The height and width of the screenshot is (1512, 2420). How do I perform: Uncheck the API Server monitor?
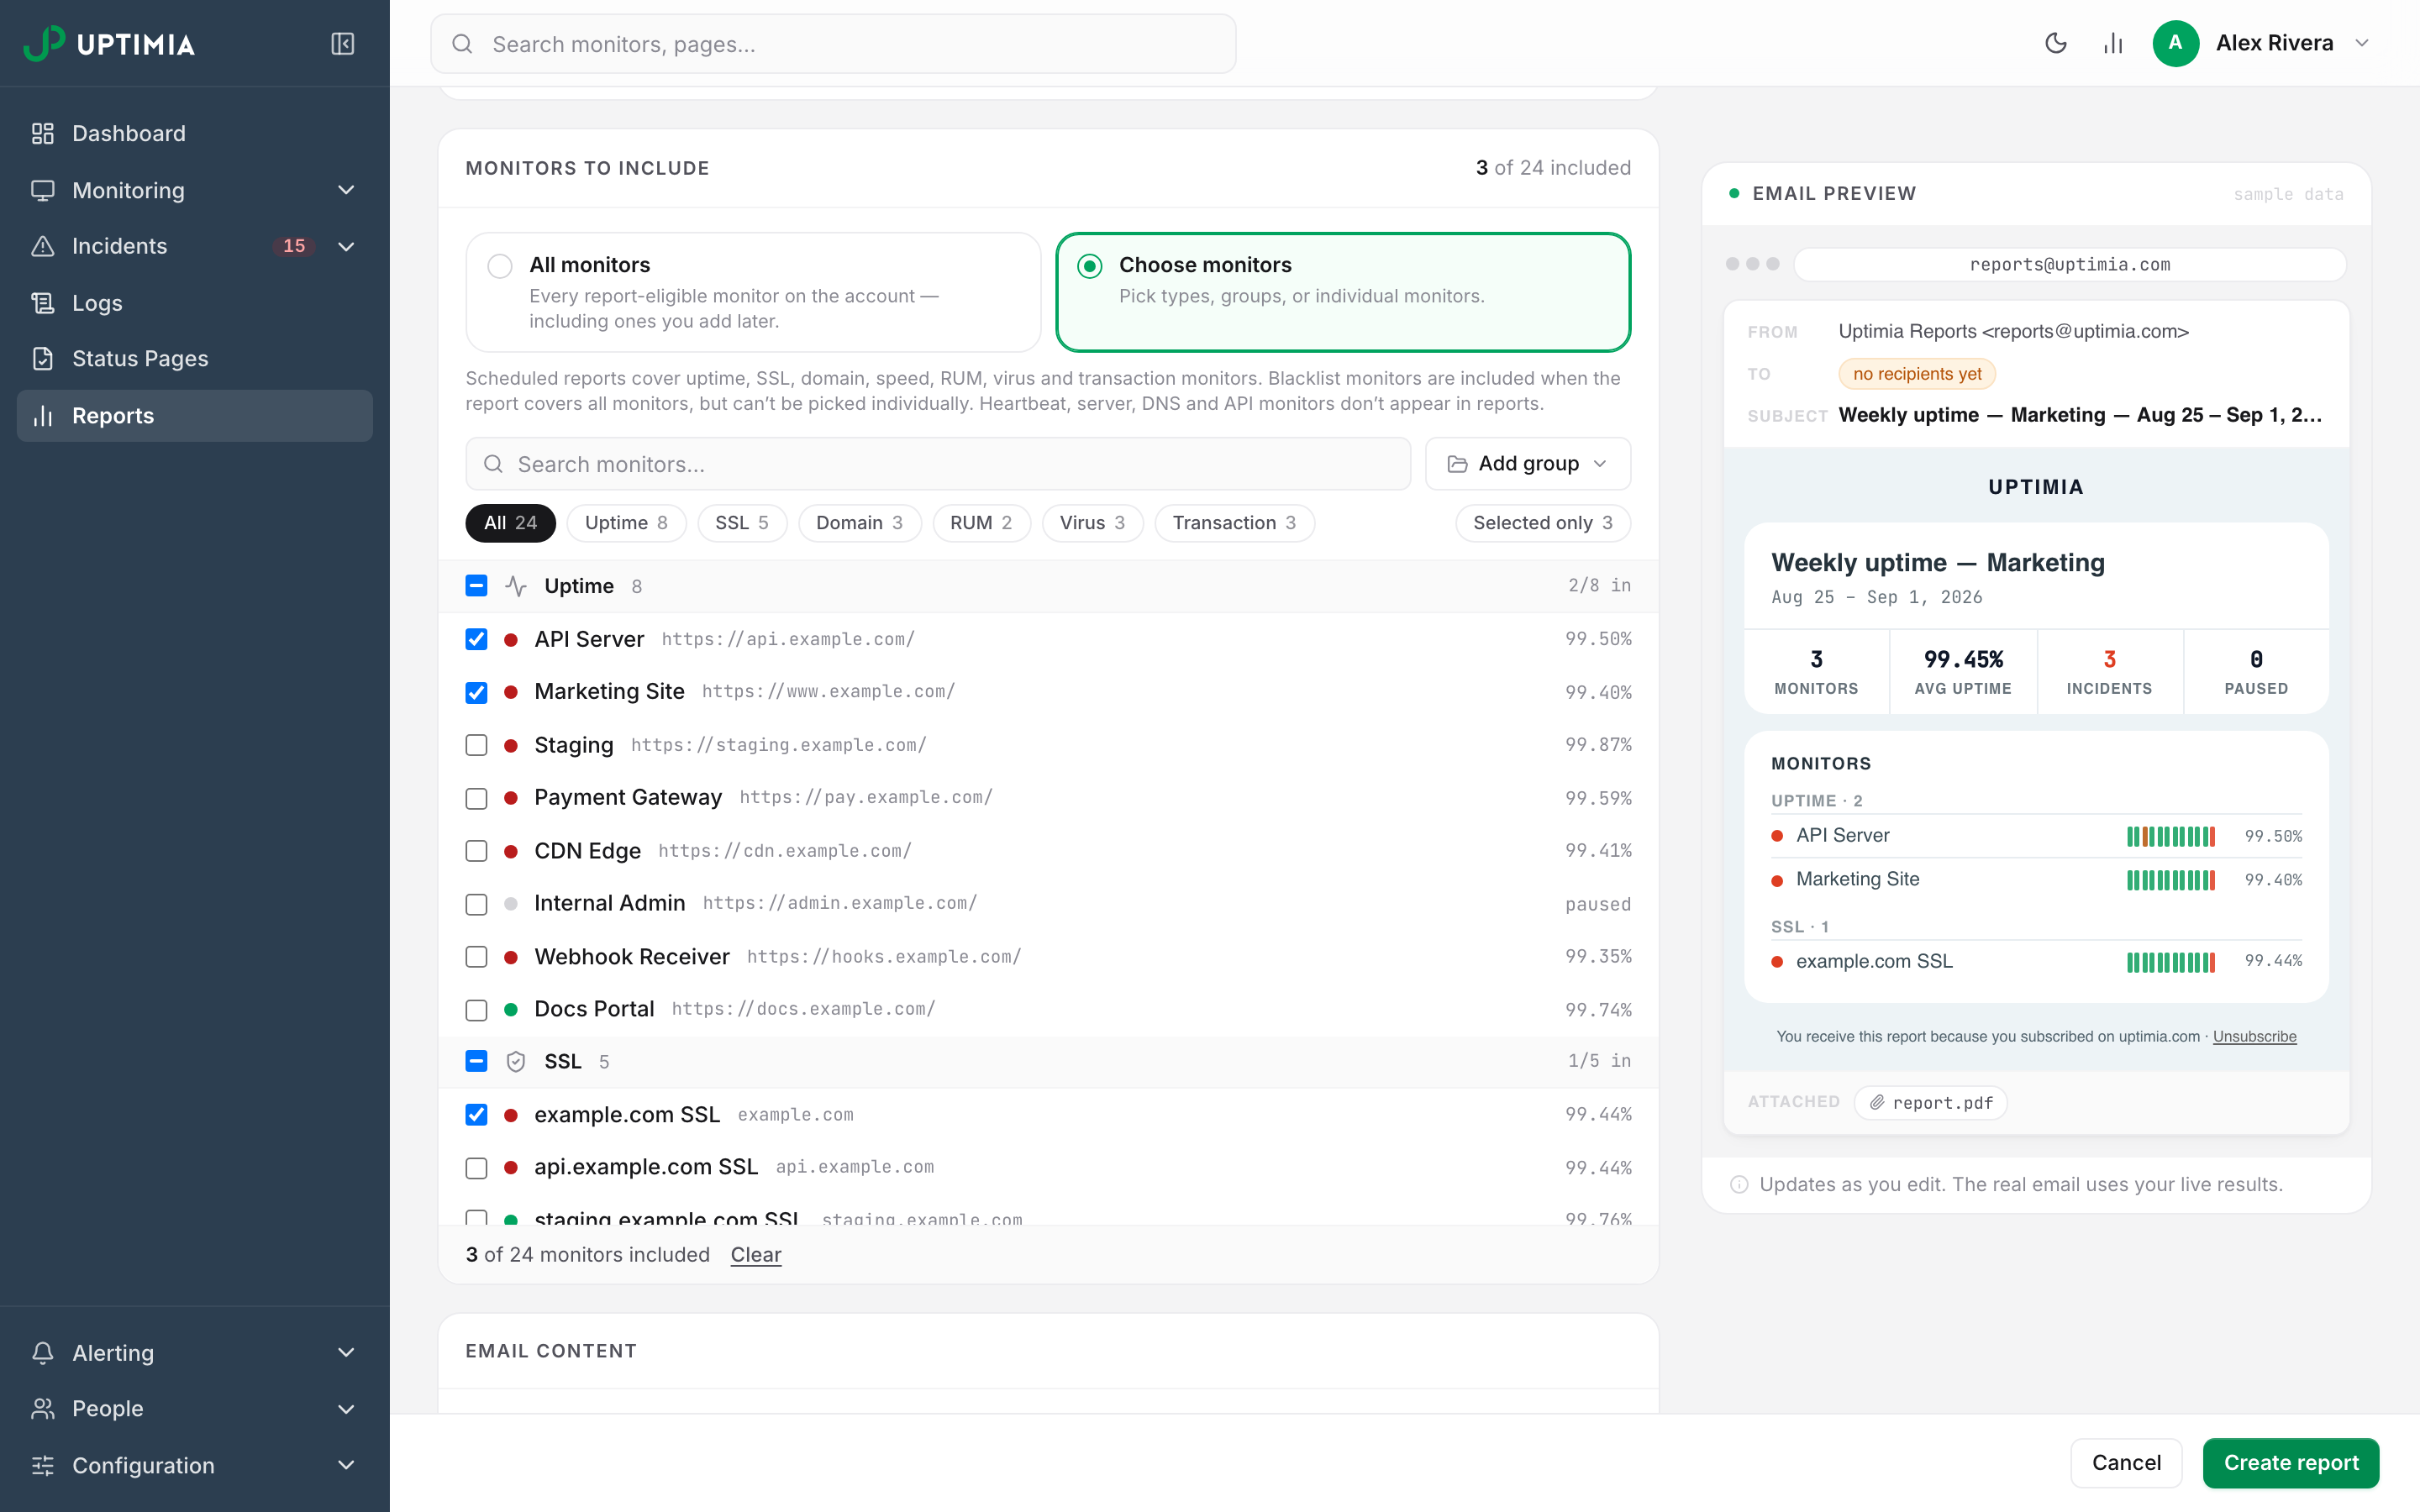(x=476, y=639)
